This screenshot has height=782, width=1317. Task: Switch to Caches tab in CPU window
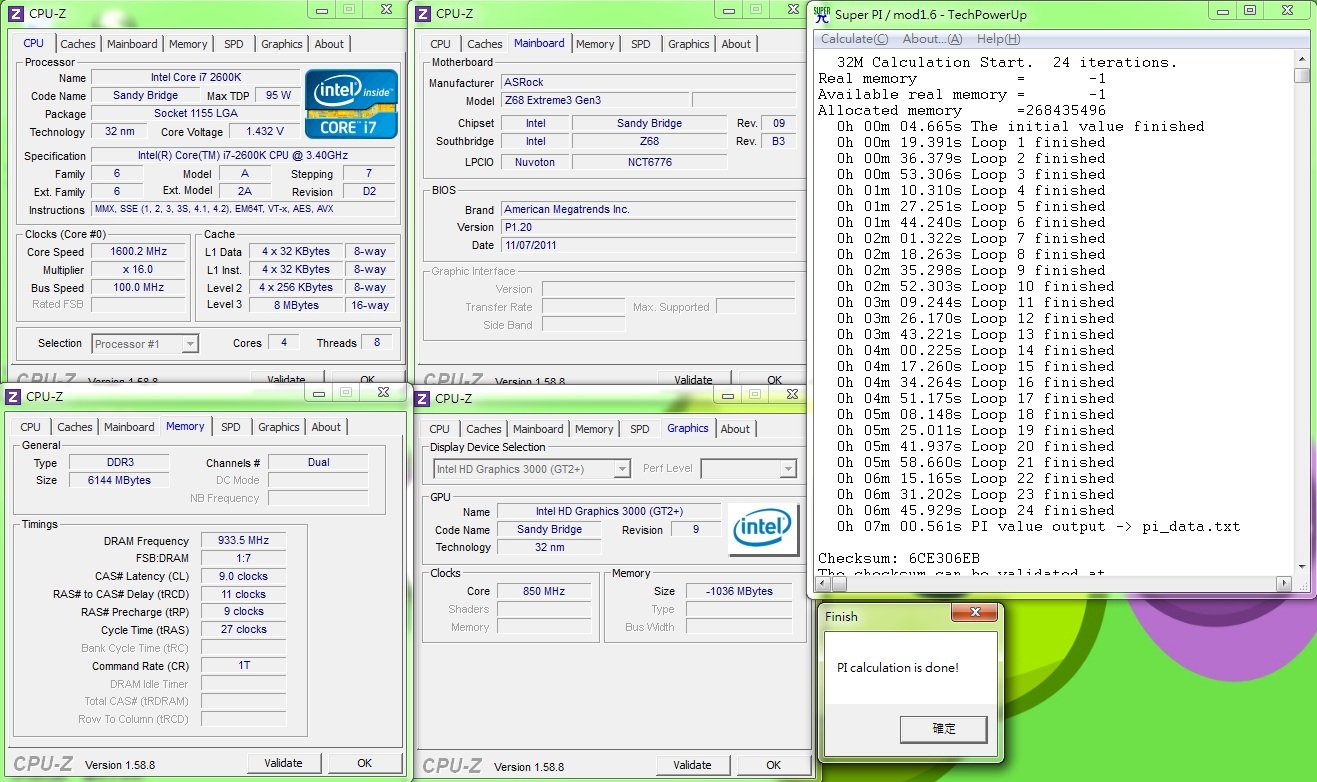click(78, 44)
